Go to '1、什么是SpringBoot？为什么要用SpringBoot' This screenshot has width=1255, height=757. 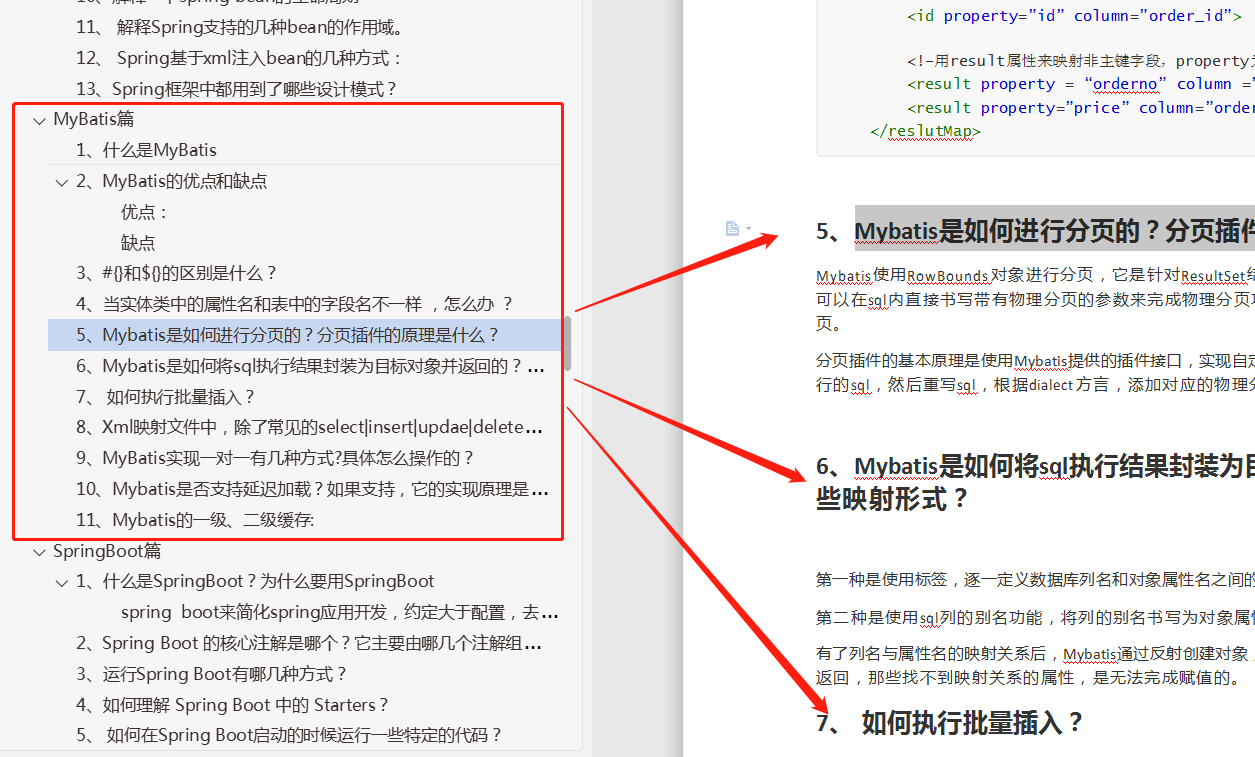pyautogui.click(x=255, y=581)
